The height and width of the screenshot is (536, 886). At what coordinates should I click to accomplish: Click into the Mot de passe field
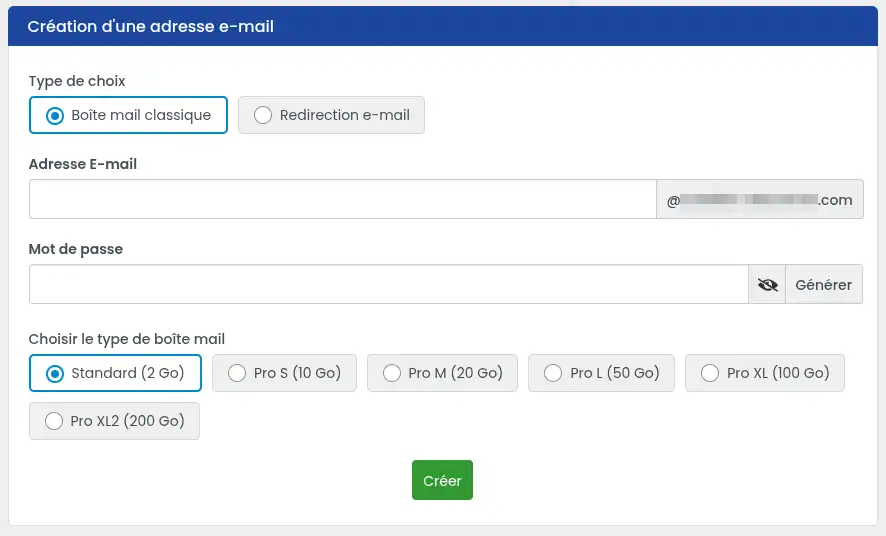pyautogui.click(x=389, y=285)
